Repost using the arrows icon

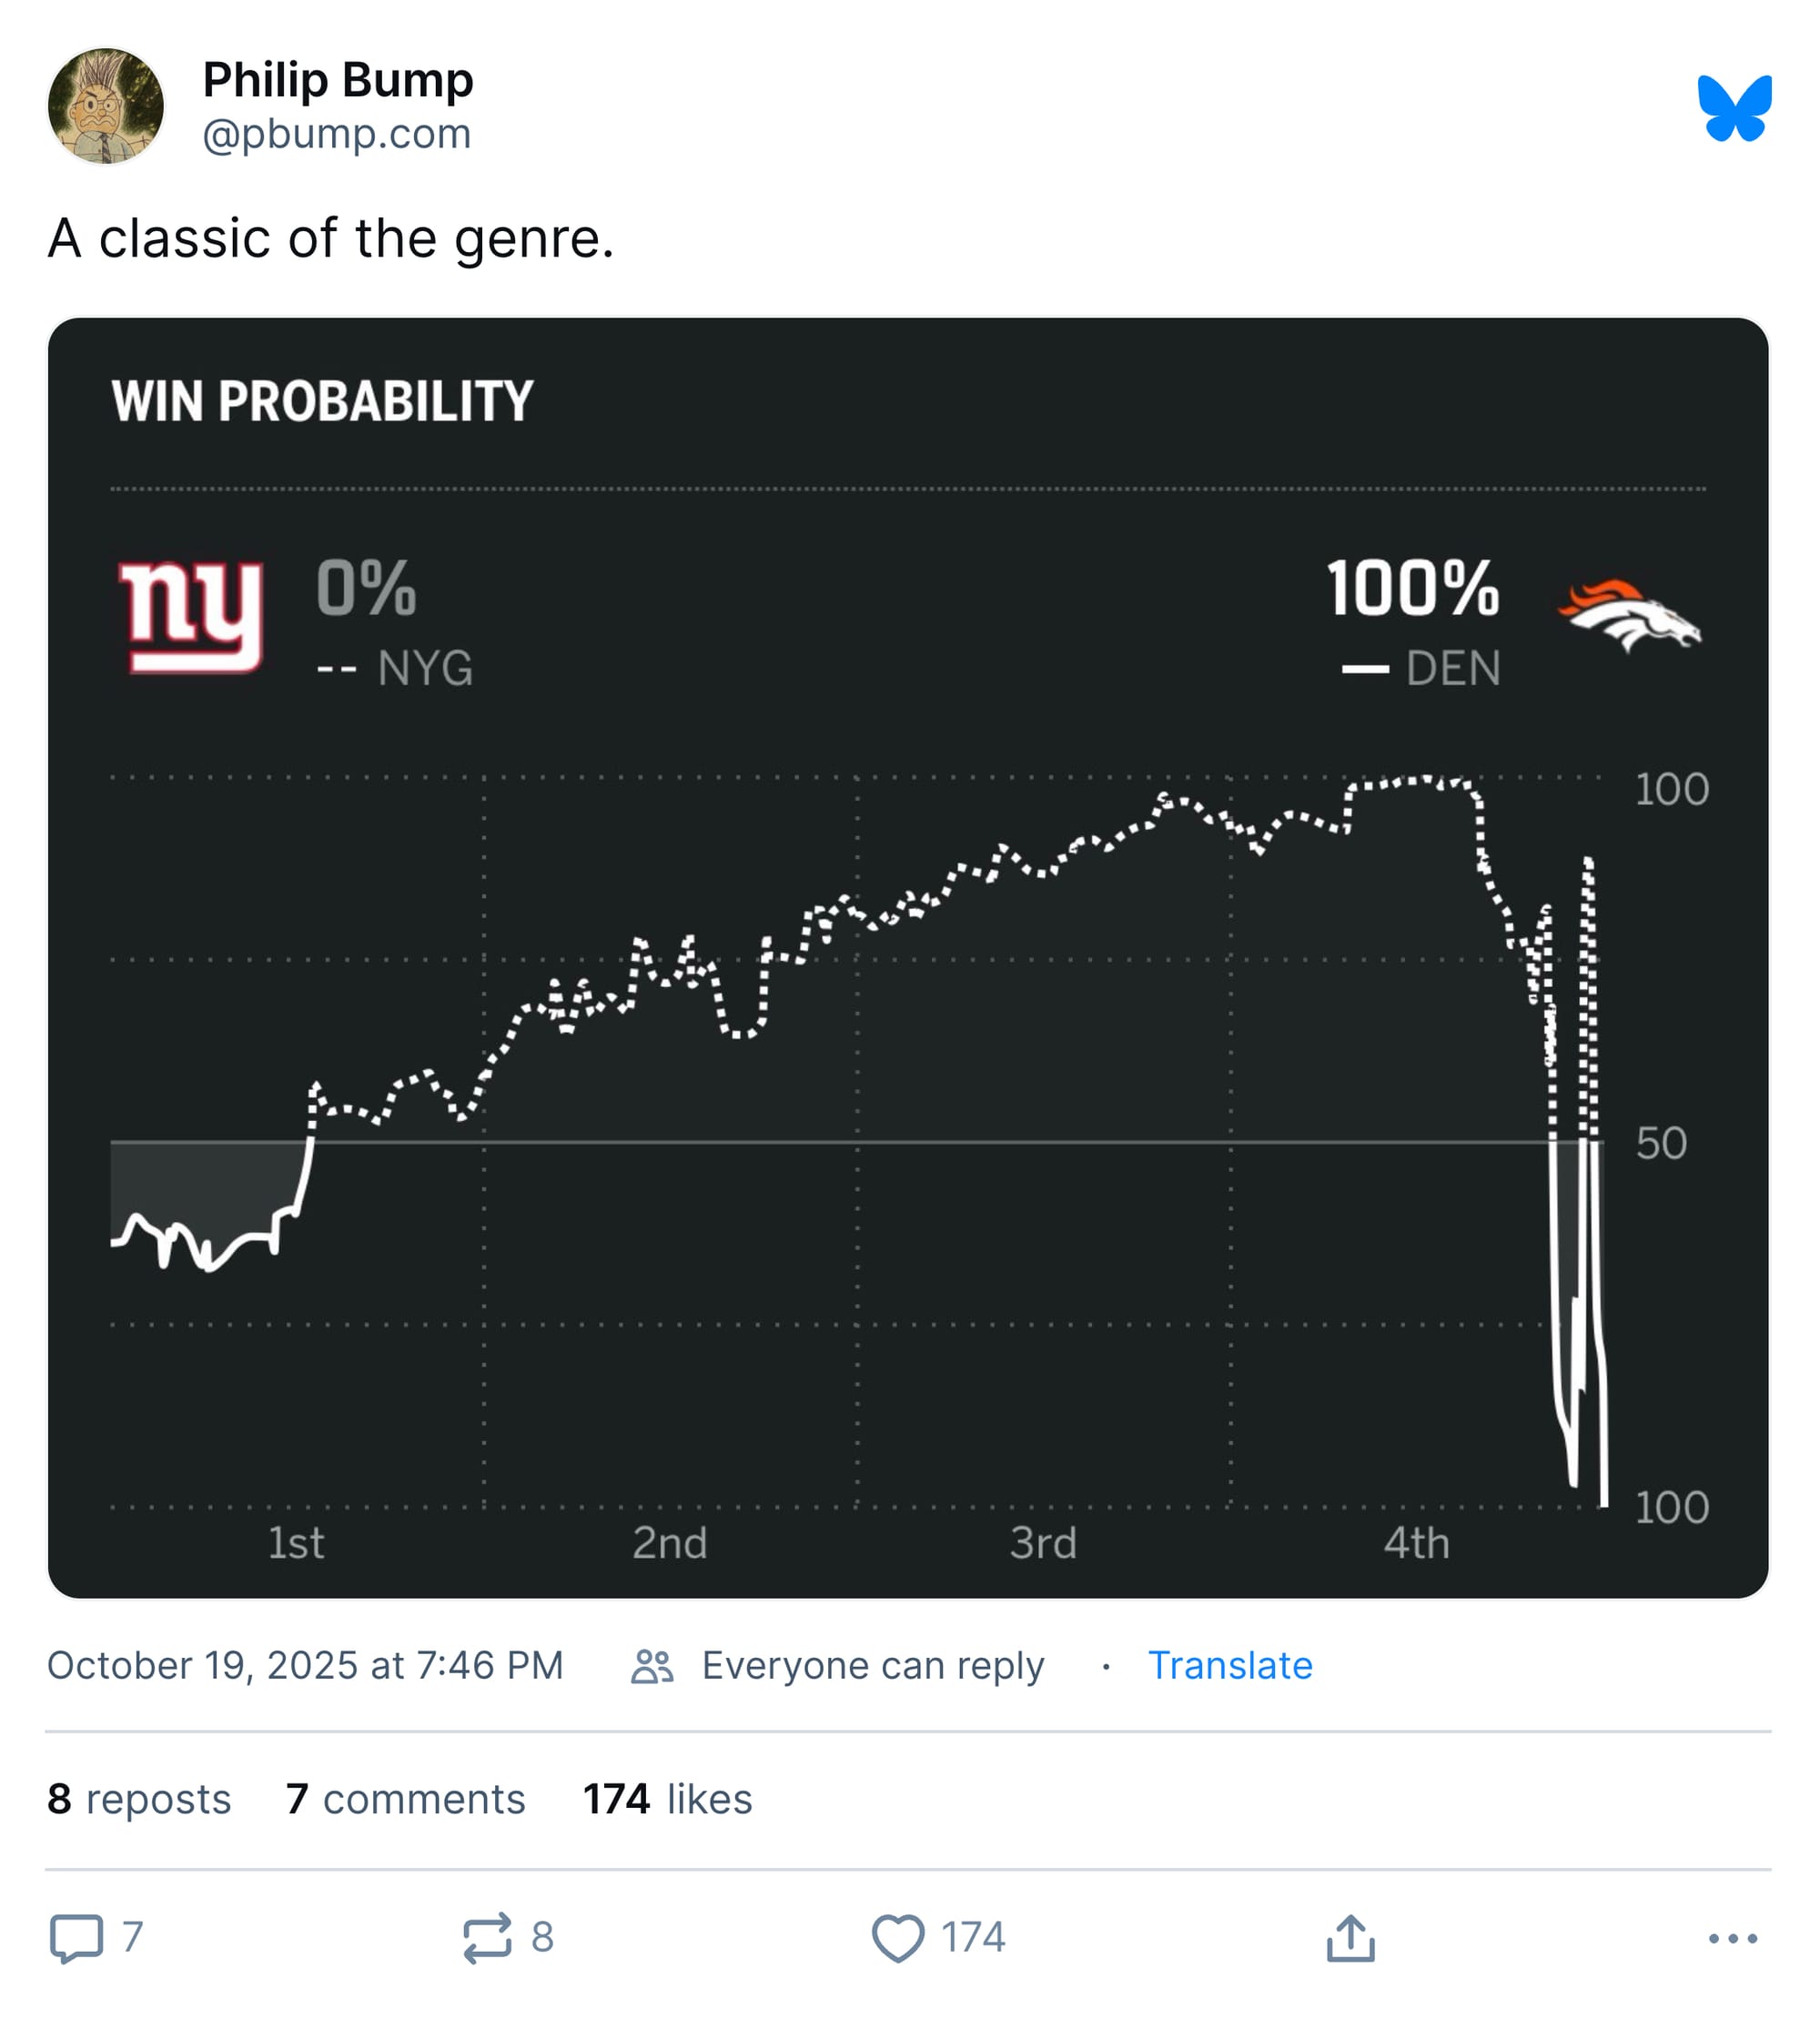[487, 1938]
